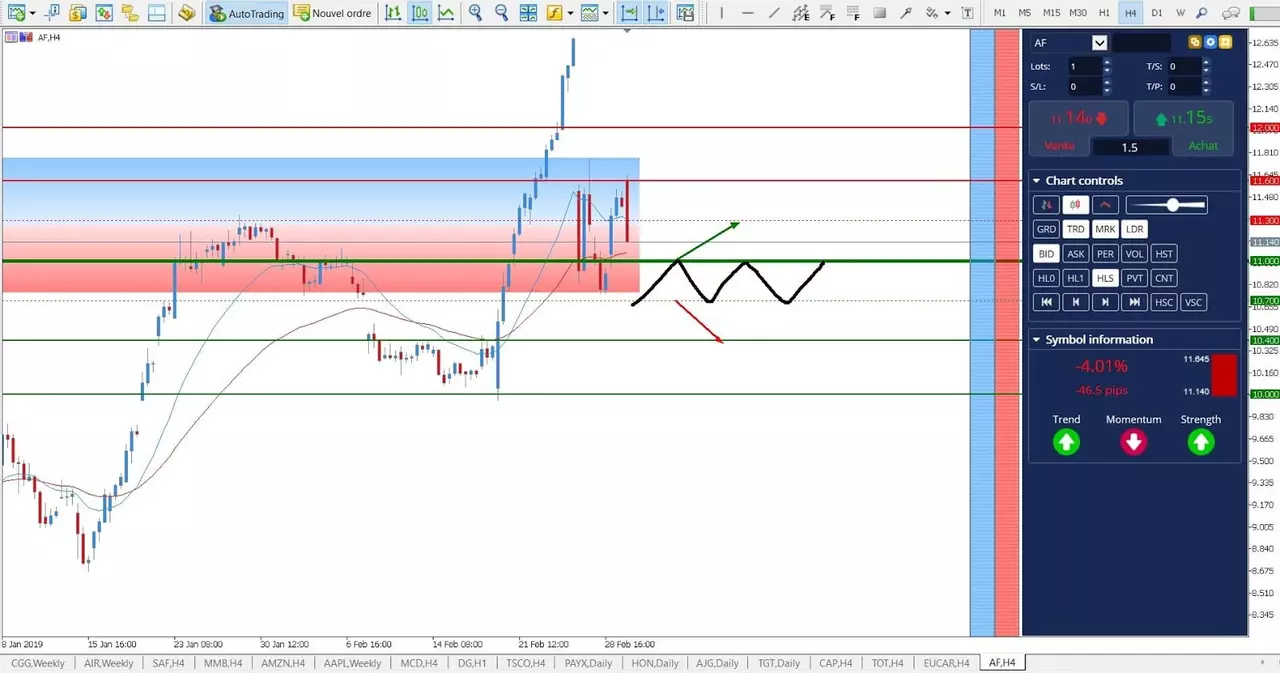The height and width of the screenshot is (673, 1280).
Task: Select the vertical line drawing tool
Action: pos(721,13)
